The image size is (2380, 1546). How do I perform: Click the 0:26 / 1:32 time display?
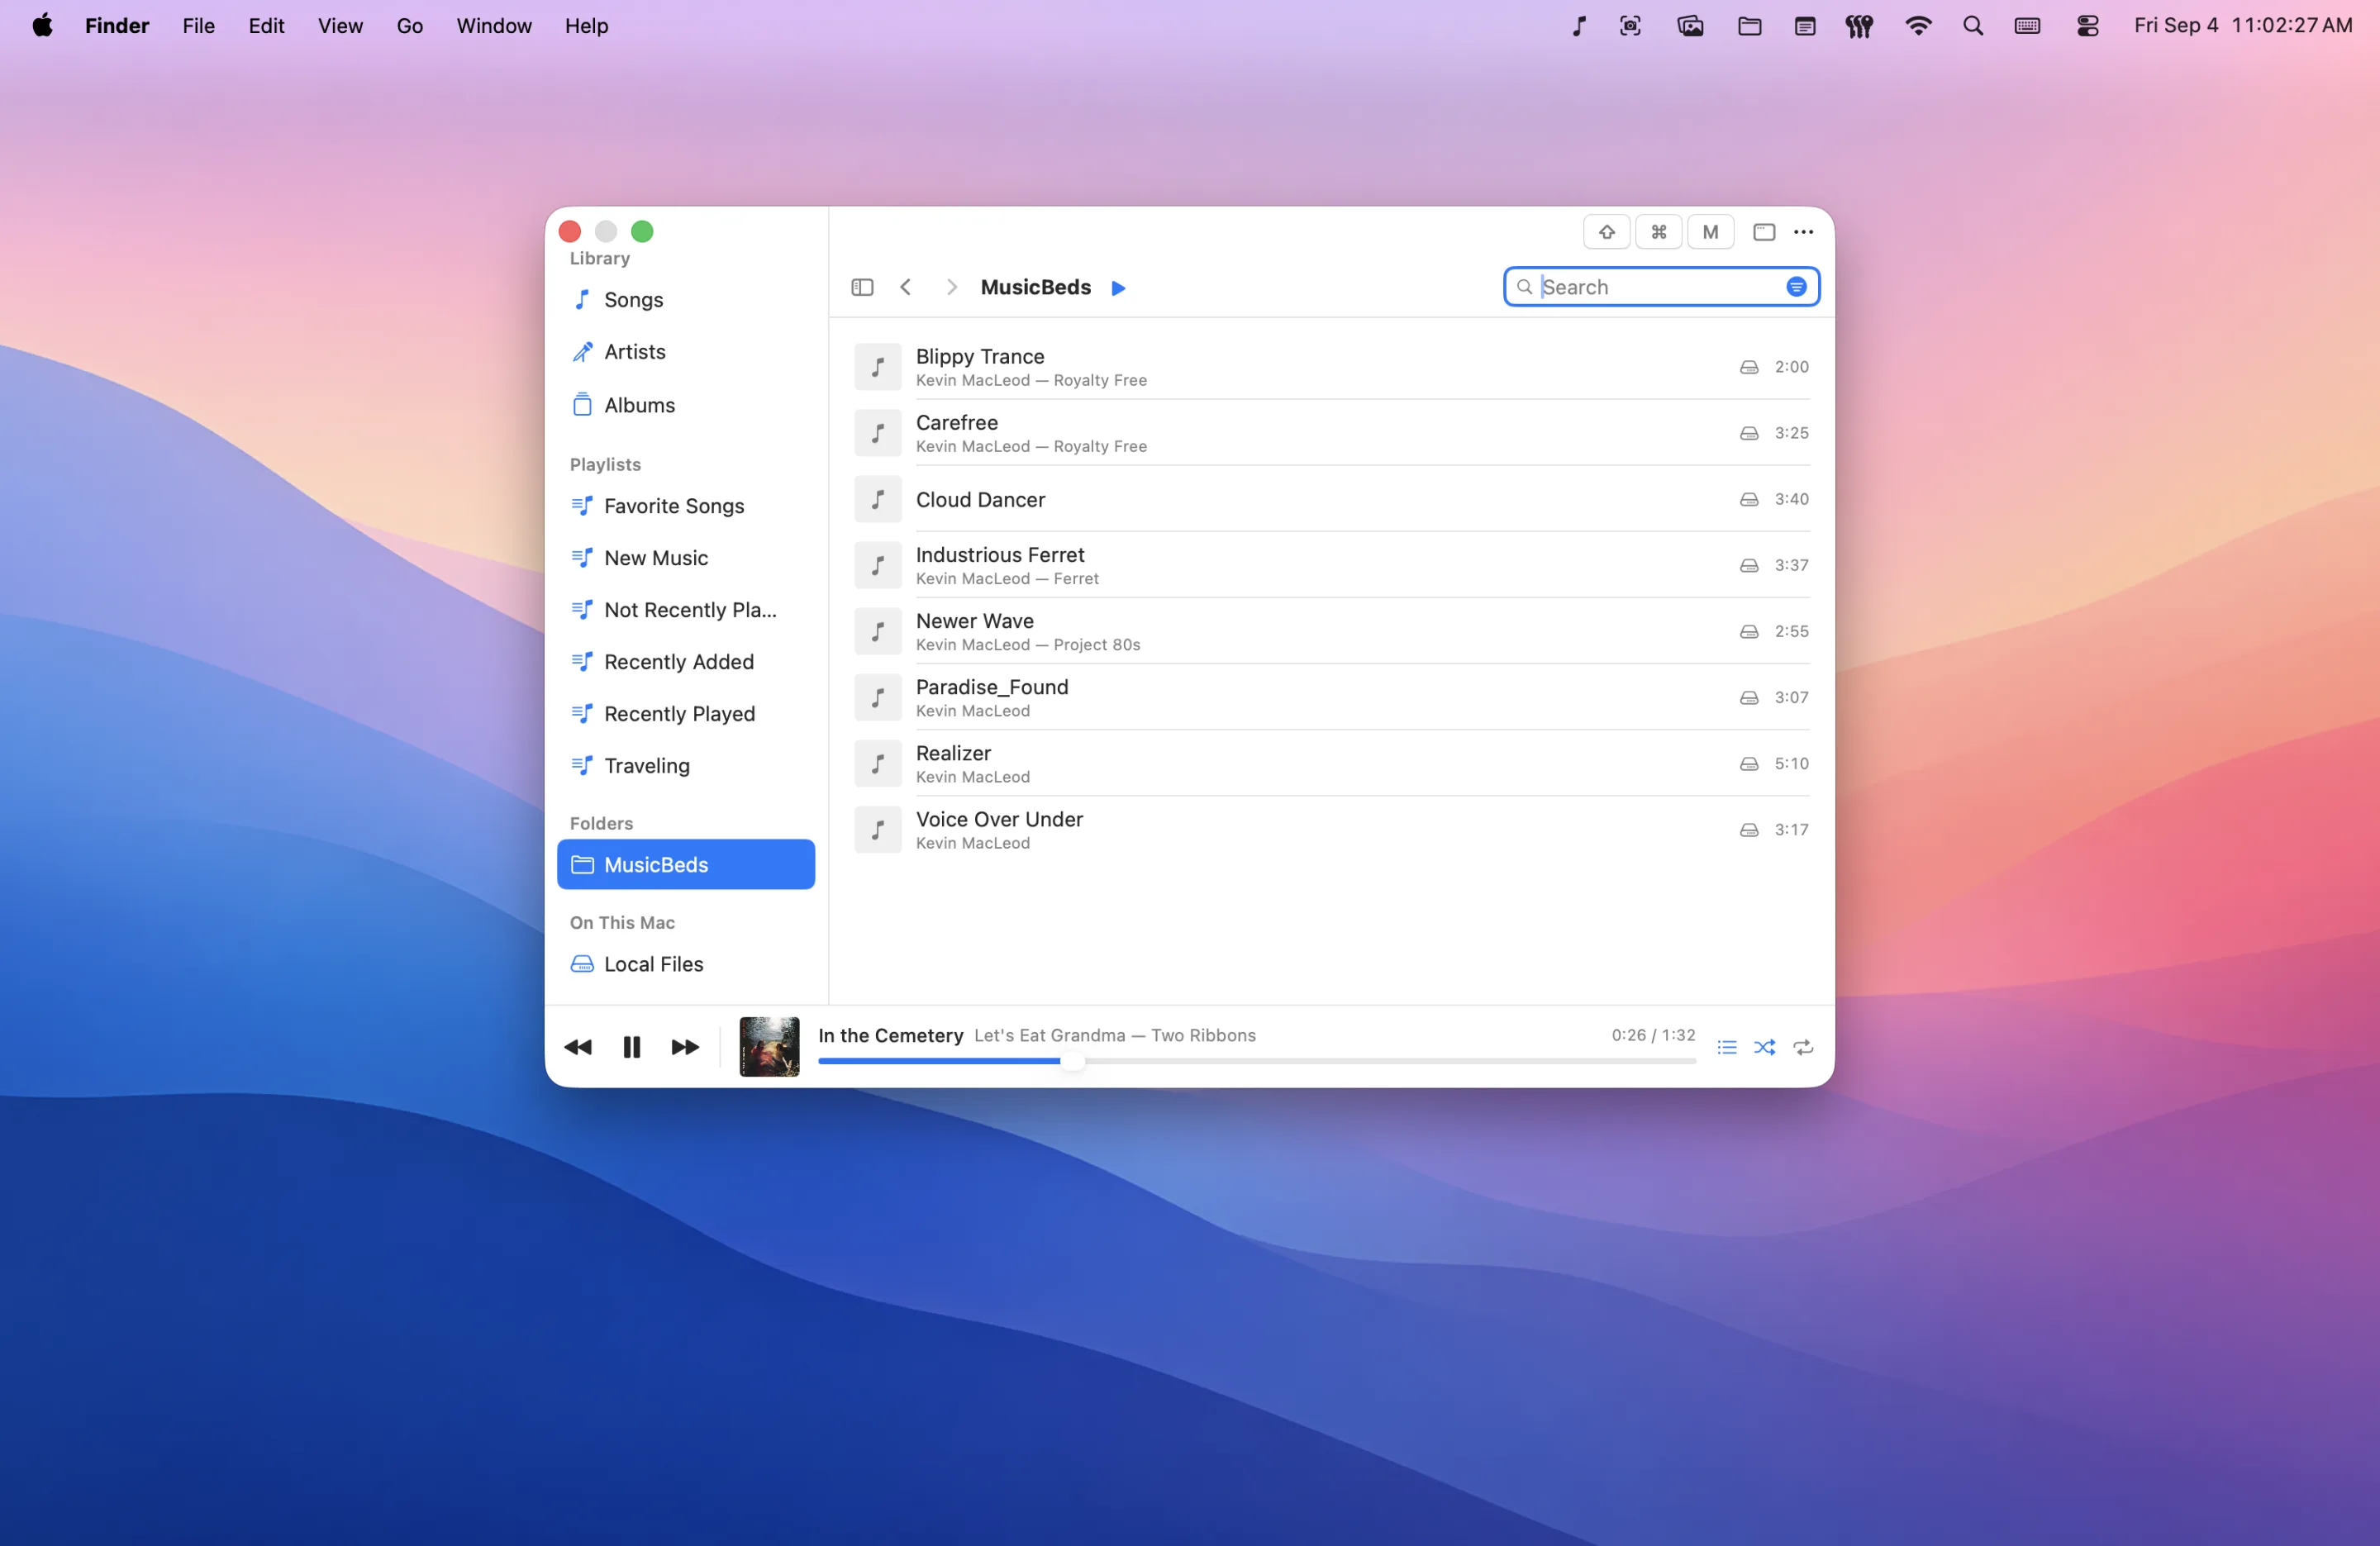pyautogui.click(x=1653, y=1035)
